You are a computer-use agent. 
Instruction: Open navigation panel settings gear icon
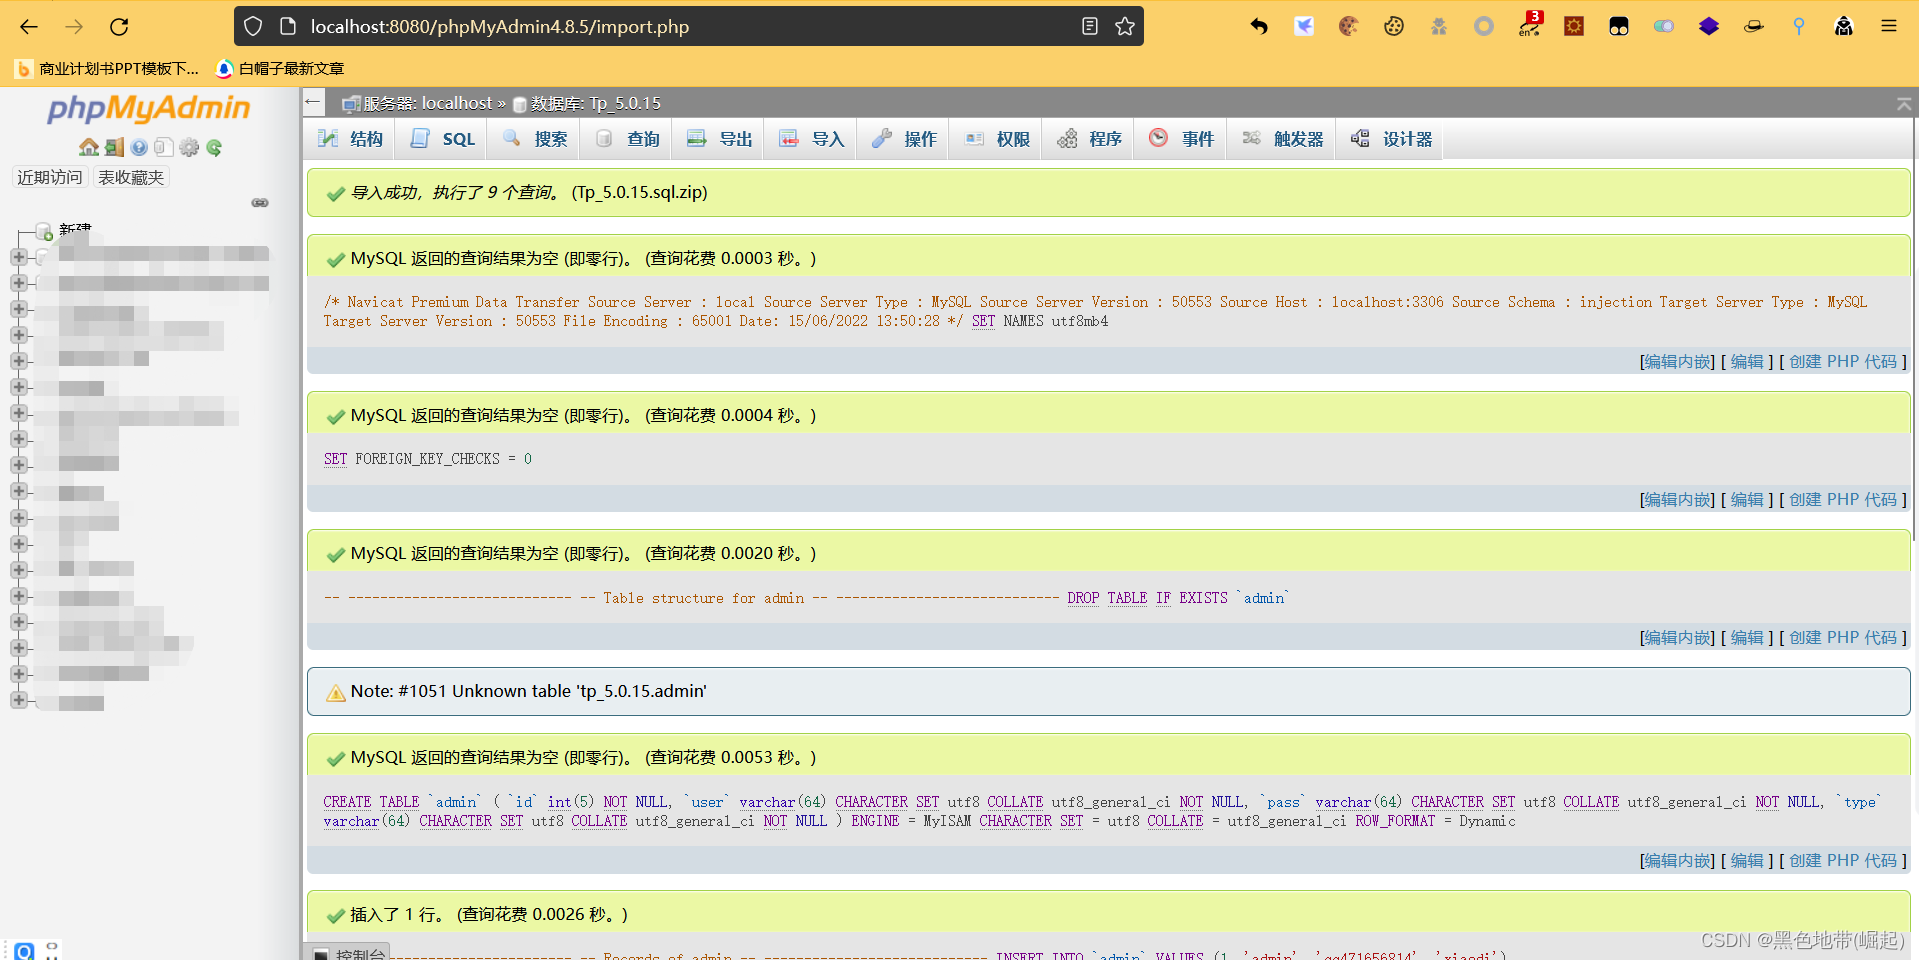[189, 148]
